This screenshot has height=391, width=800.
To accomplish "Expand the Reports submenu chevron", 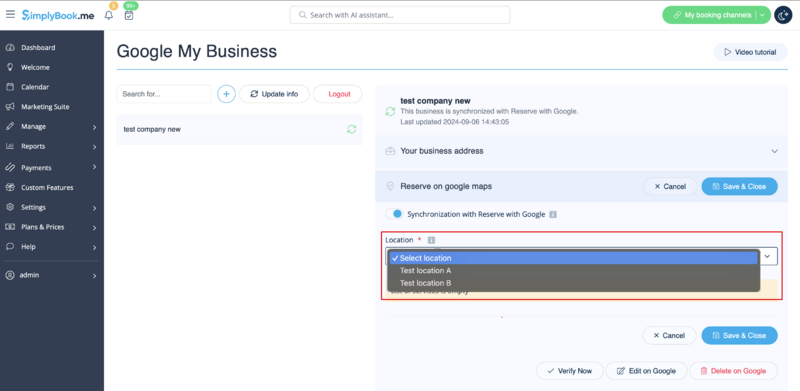I will (94, 147).
